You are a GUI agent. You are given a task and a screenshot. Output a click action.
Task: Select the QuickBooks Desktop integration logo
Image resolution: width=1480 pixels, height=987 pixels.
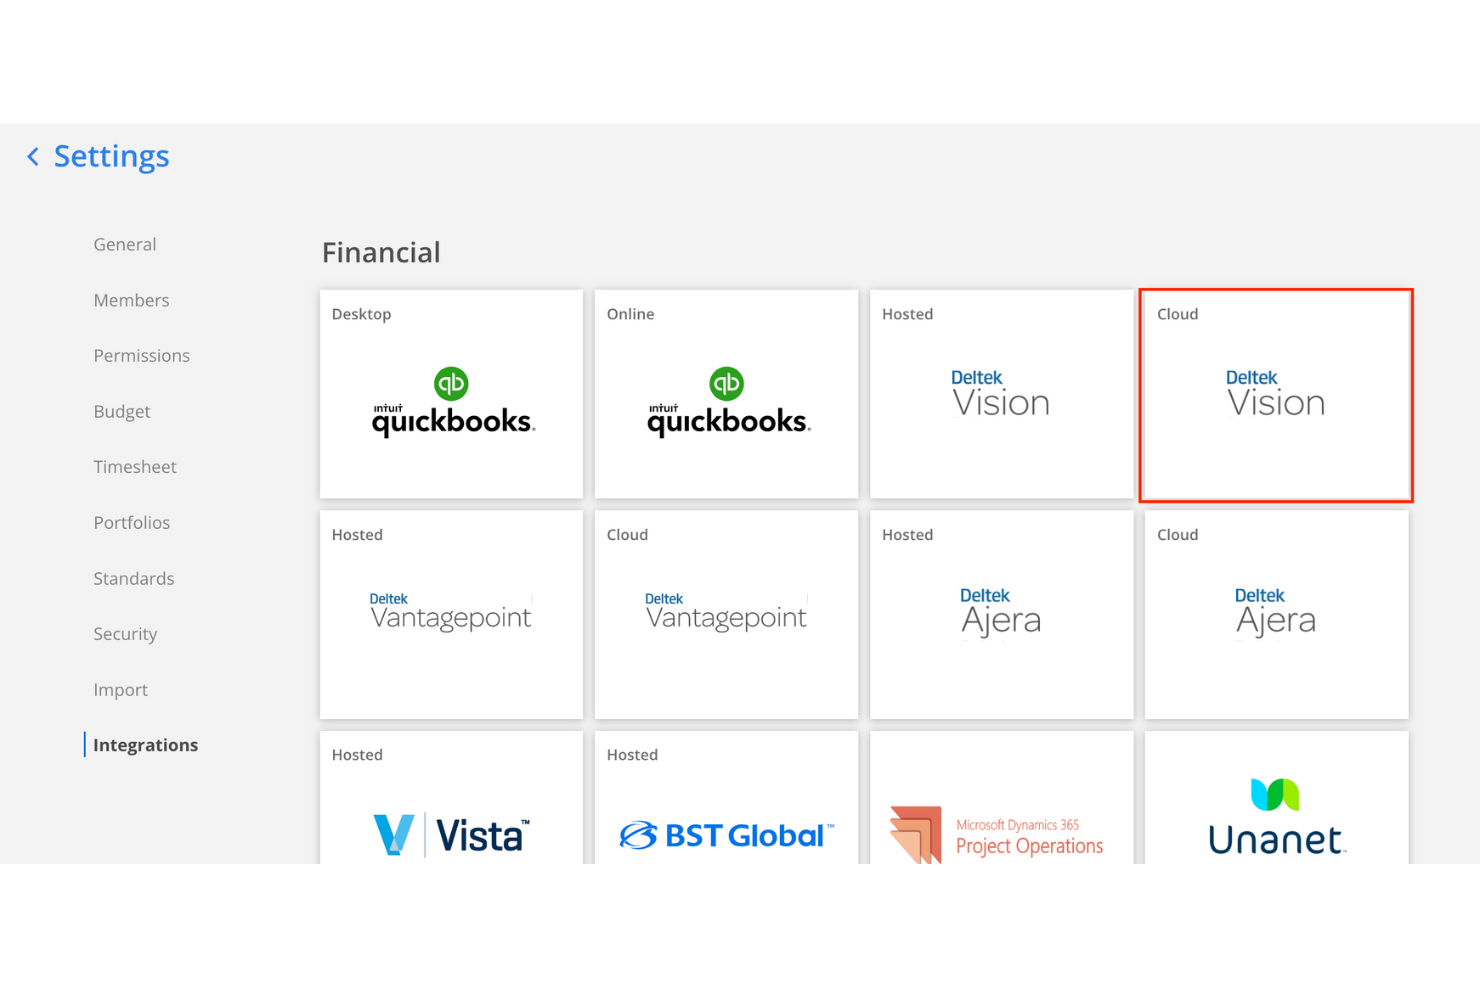pyautogui.click(x=451, y=402)
